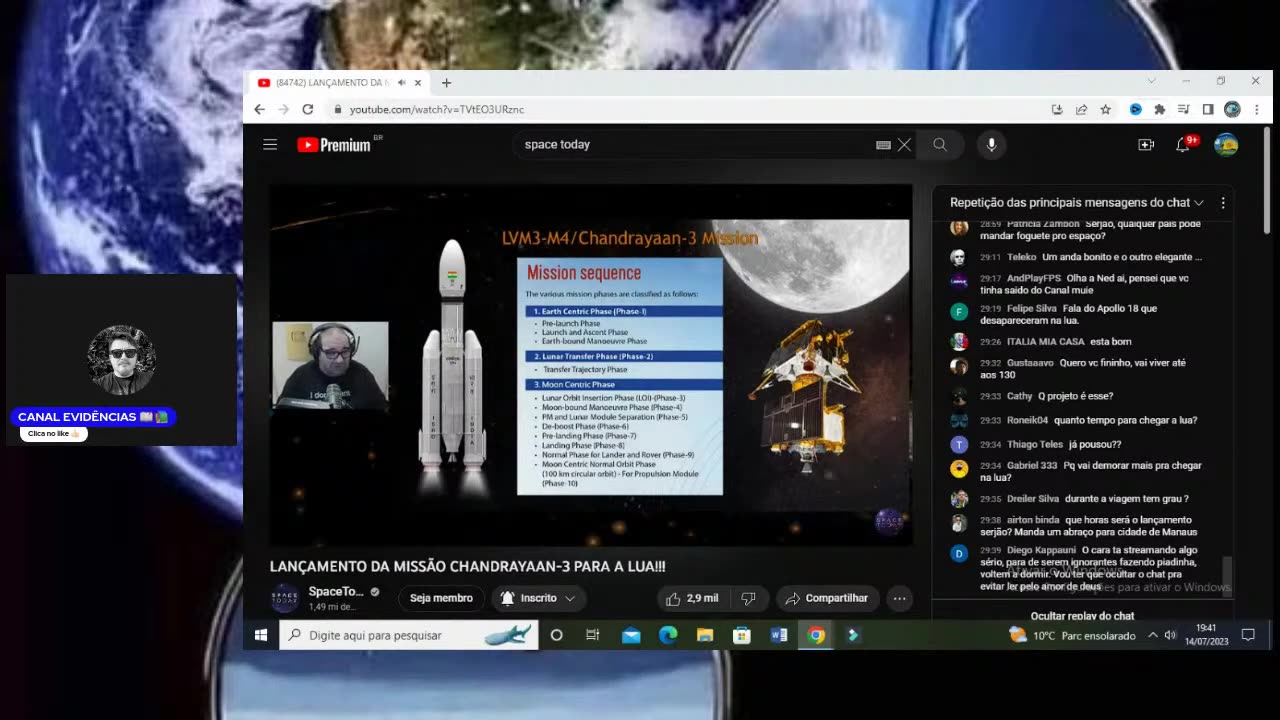
Task: Open Microsoft Store from the taskbar
Action: (742, 635)
